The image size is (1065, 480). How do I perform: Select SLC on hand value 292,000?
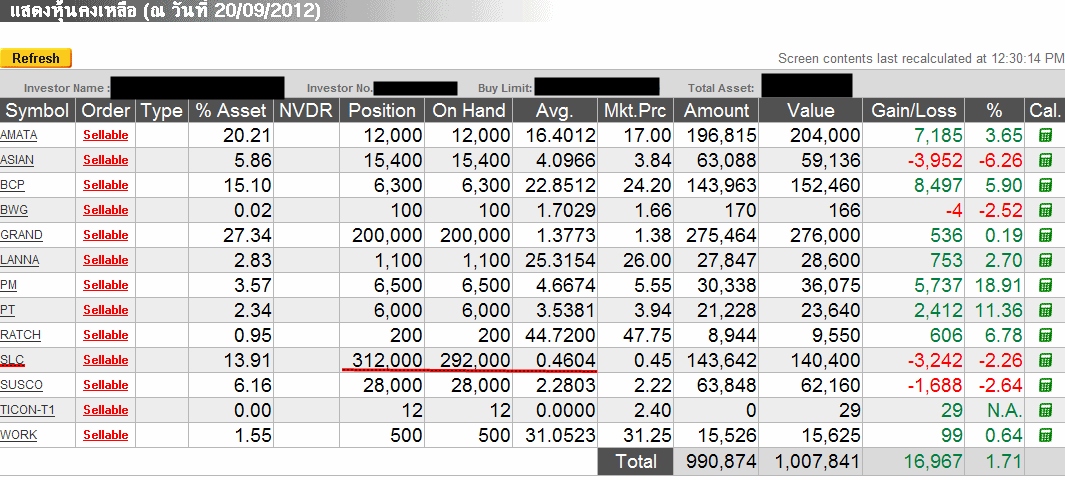click(x=475, y=360)
